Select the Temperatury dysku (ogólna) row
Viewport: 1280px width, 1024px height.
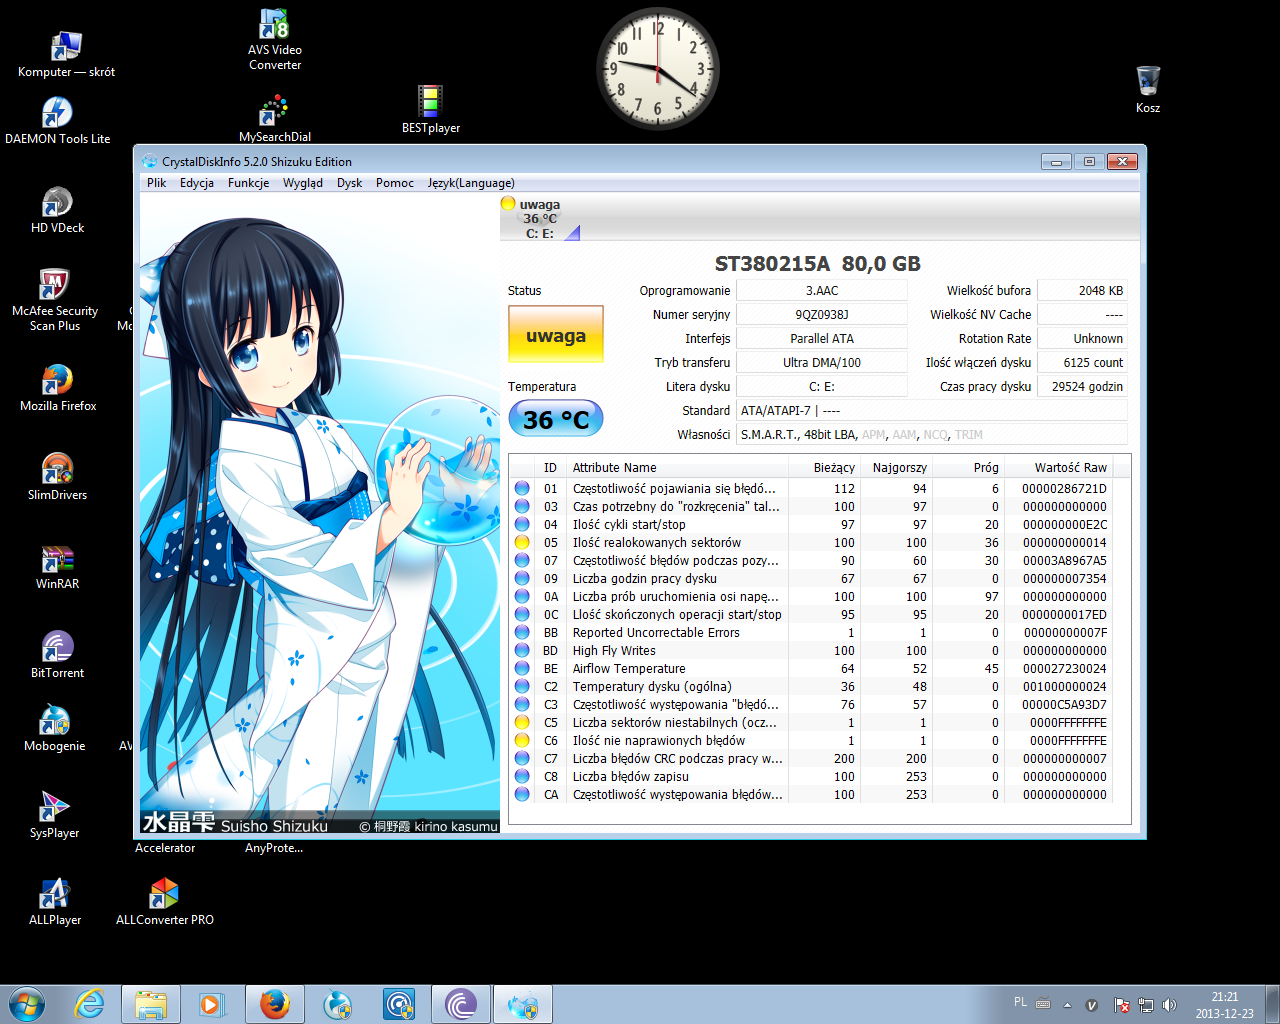tap(811, 687)
